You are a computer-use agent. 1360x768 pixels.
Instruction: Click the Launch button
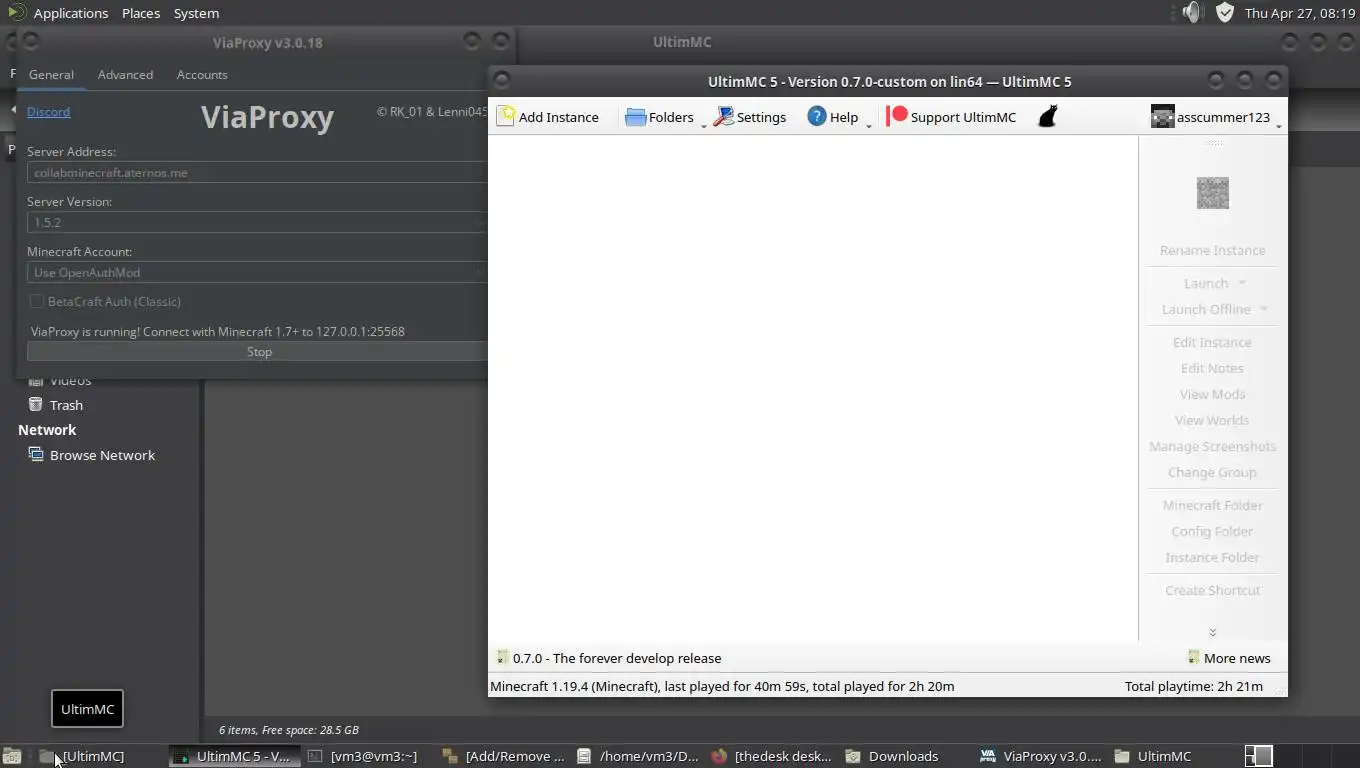pos(1205,283)
